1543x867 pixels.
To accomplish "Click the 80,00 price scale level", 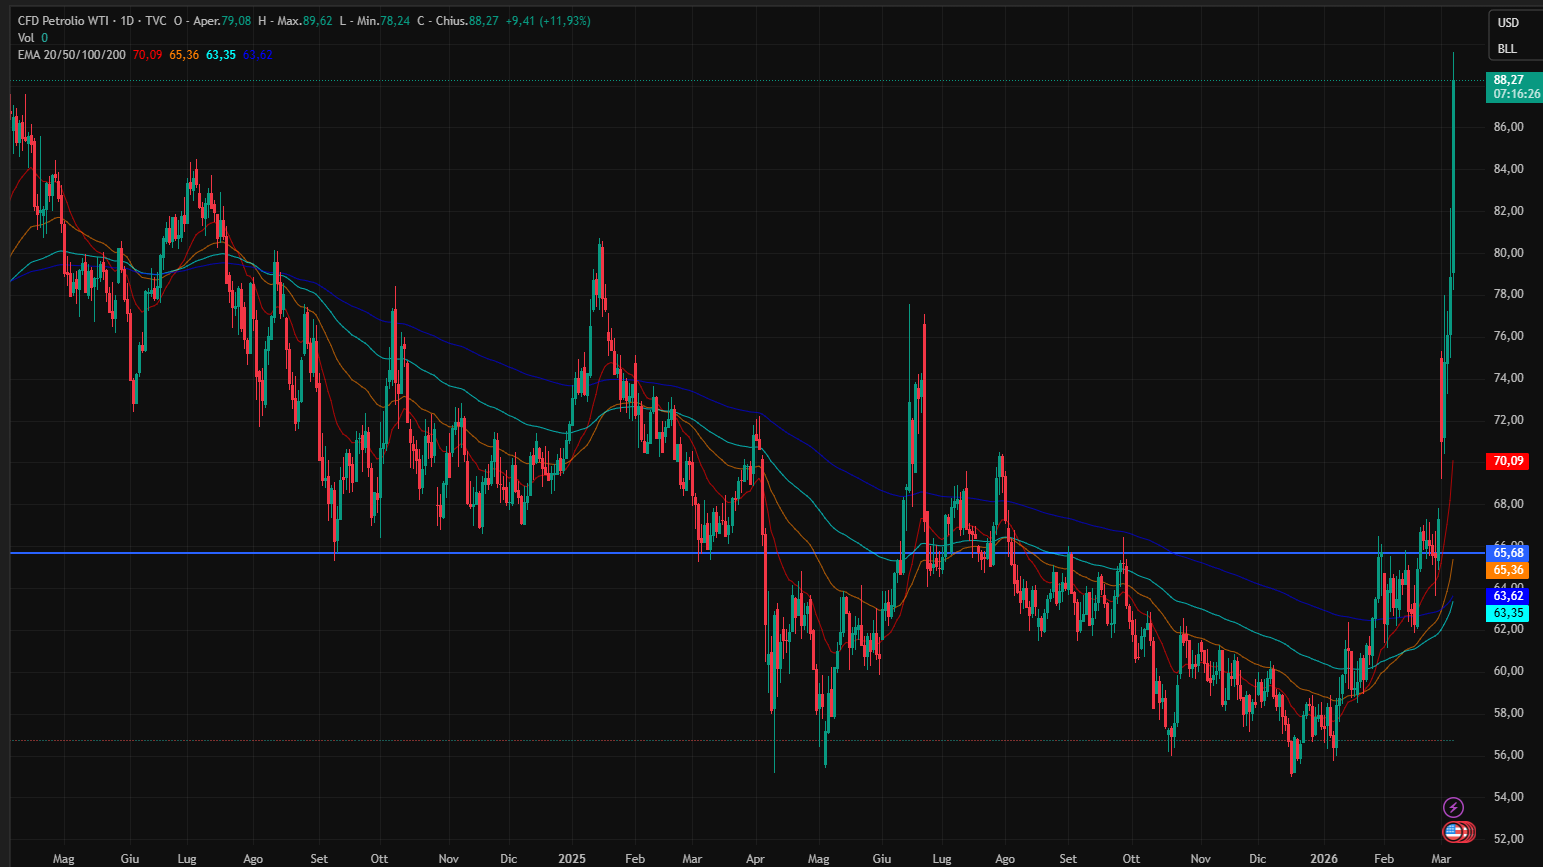I will coord(1508,253).
